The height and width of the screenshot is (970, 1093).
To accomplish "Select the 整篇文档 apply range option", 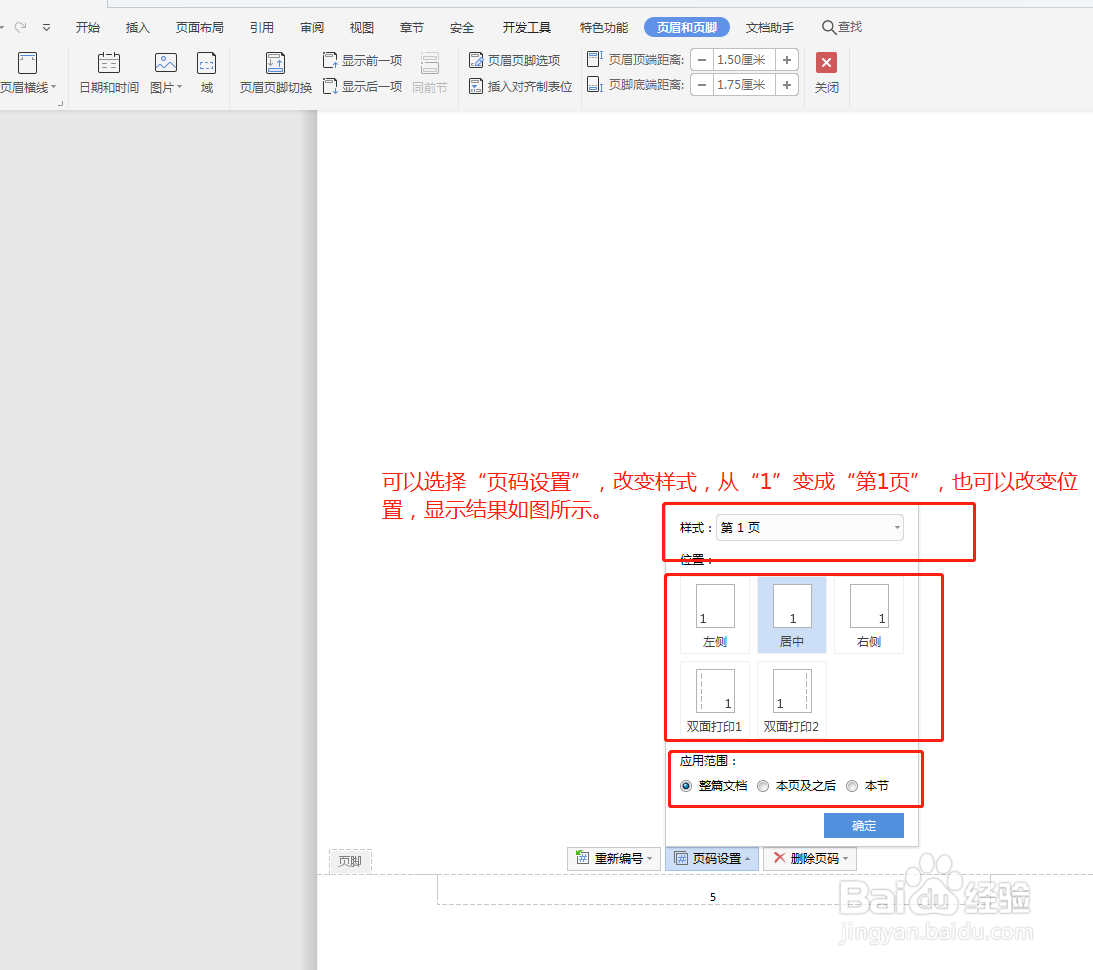I will (685, 786).
